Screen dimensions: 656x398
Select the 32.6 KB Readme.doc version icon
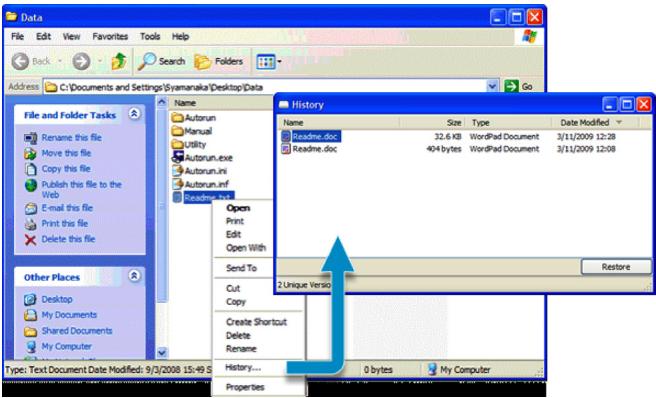[286, 136]
